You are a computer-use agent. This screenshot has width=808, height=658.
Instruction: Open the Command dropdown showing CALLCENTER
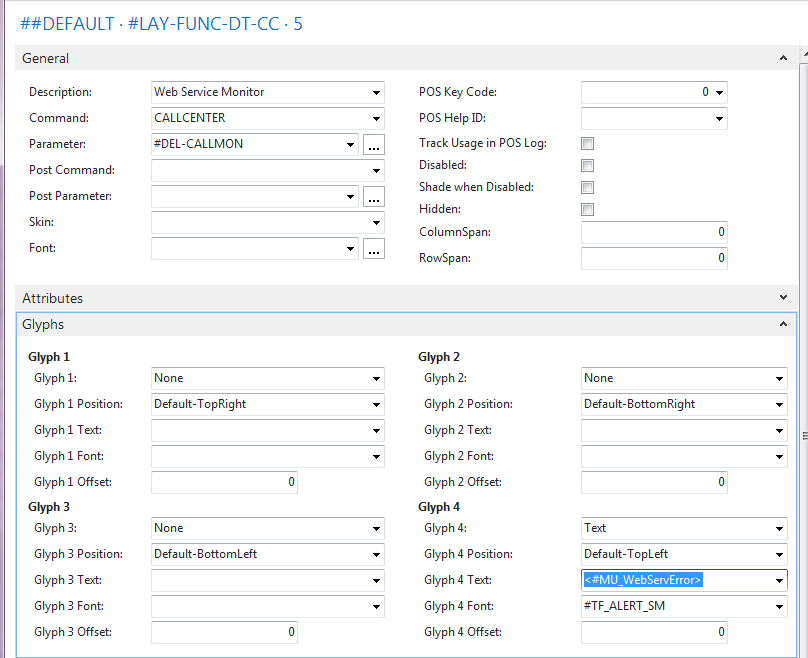376,118
